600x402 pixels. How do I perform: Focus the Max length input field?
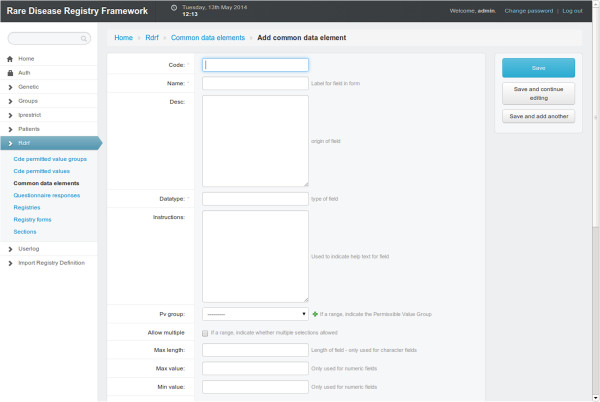[x=255, y=350]
